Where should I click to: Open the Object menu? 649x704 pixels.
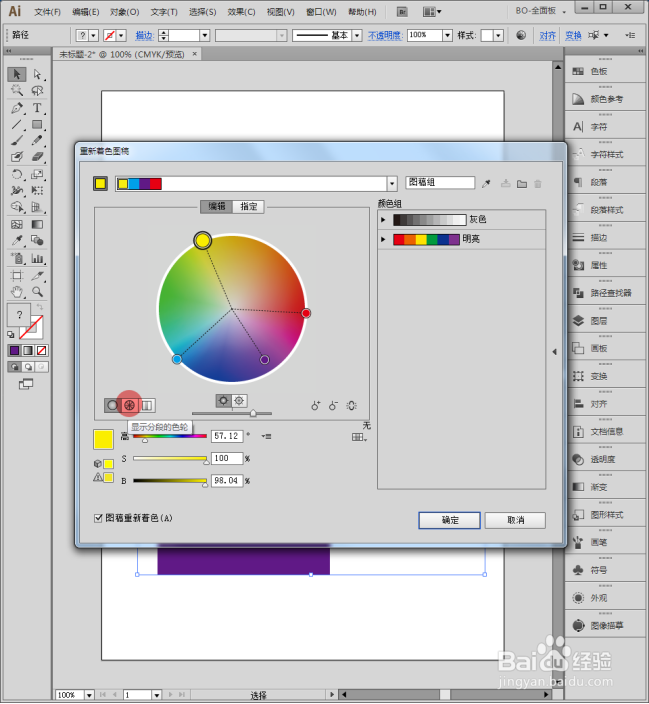(125, 12)
